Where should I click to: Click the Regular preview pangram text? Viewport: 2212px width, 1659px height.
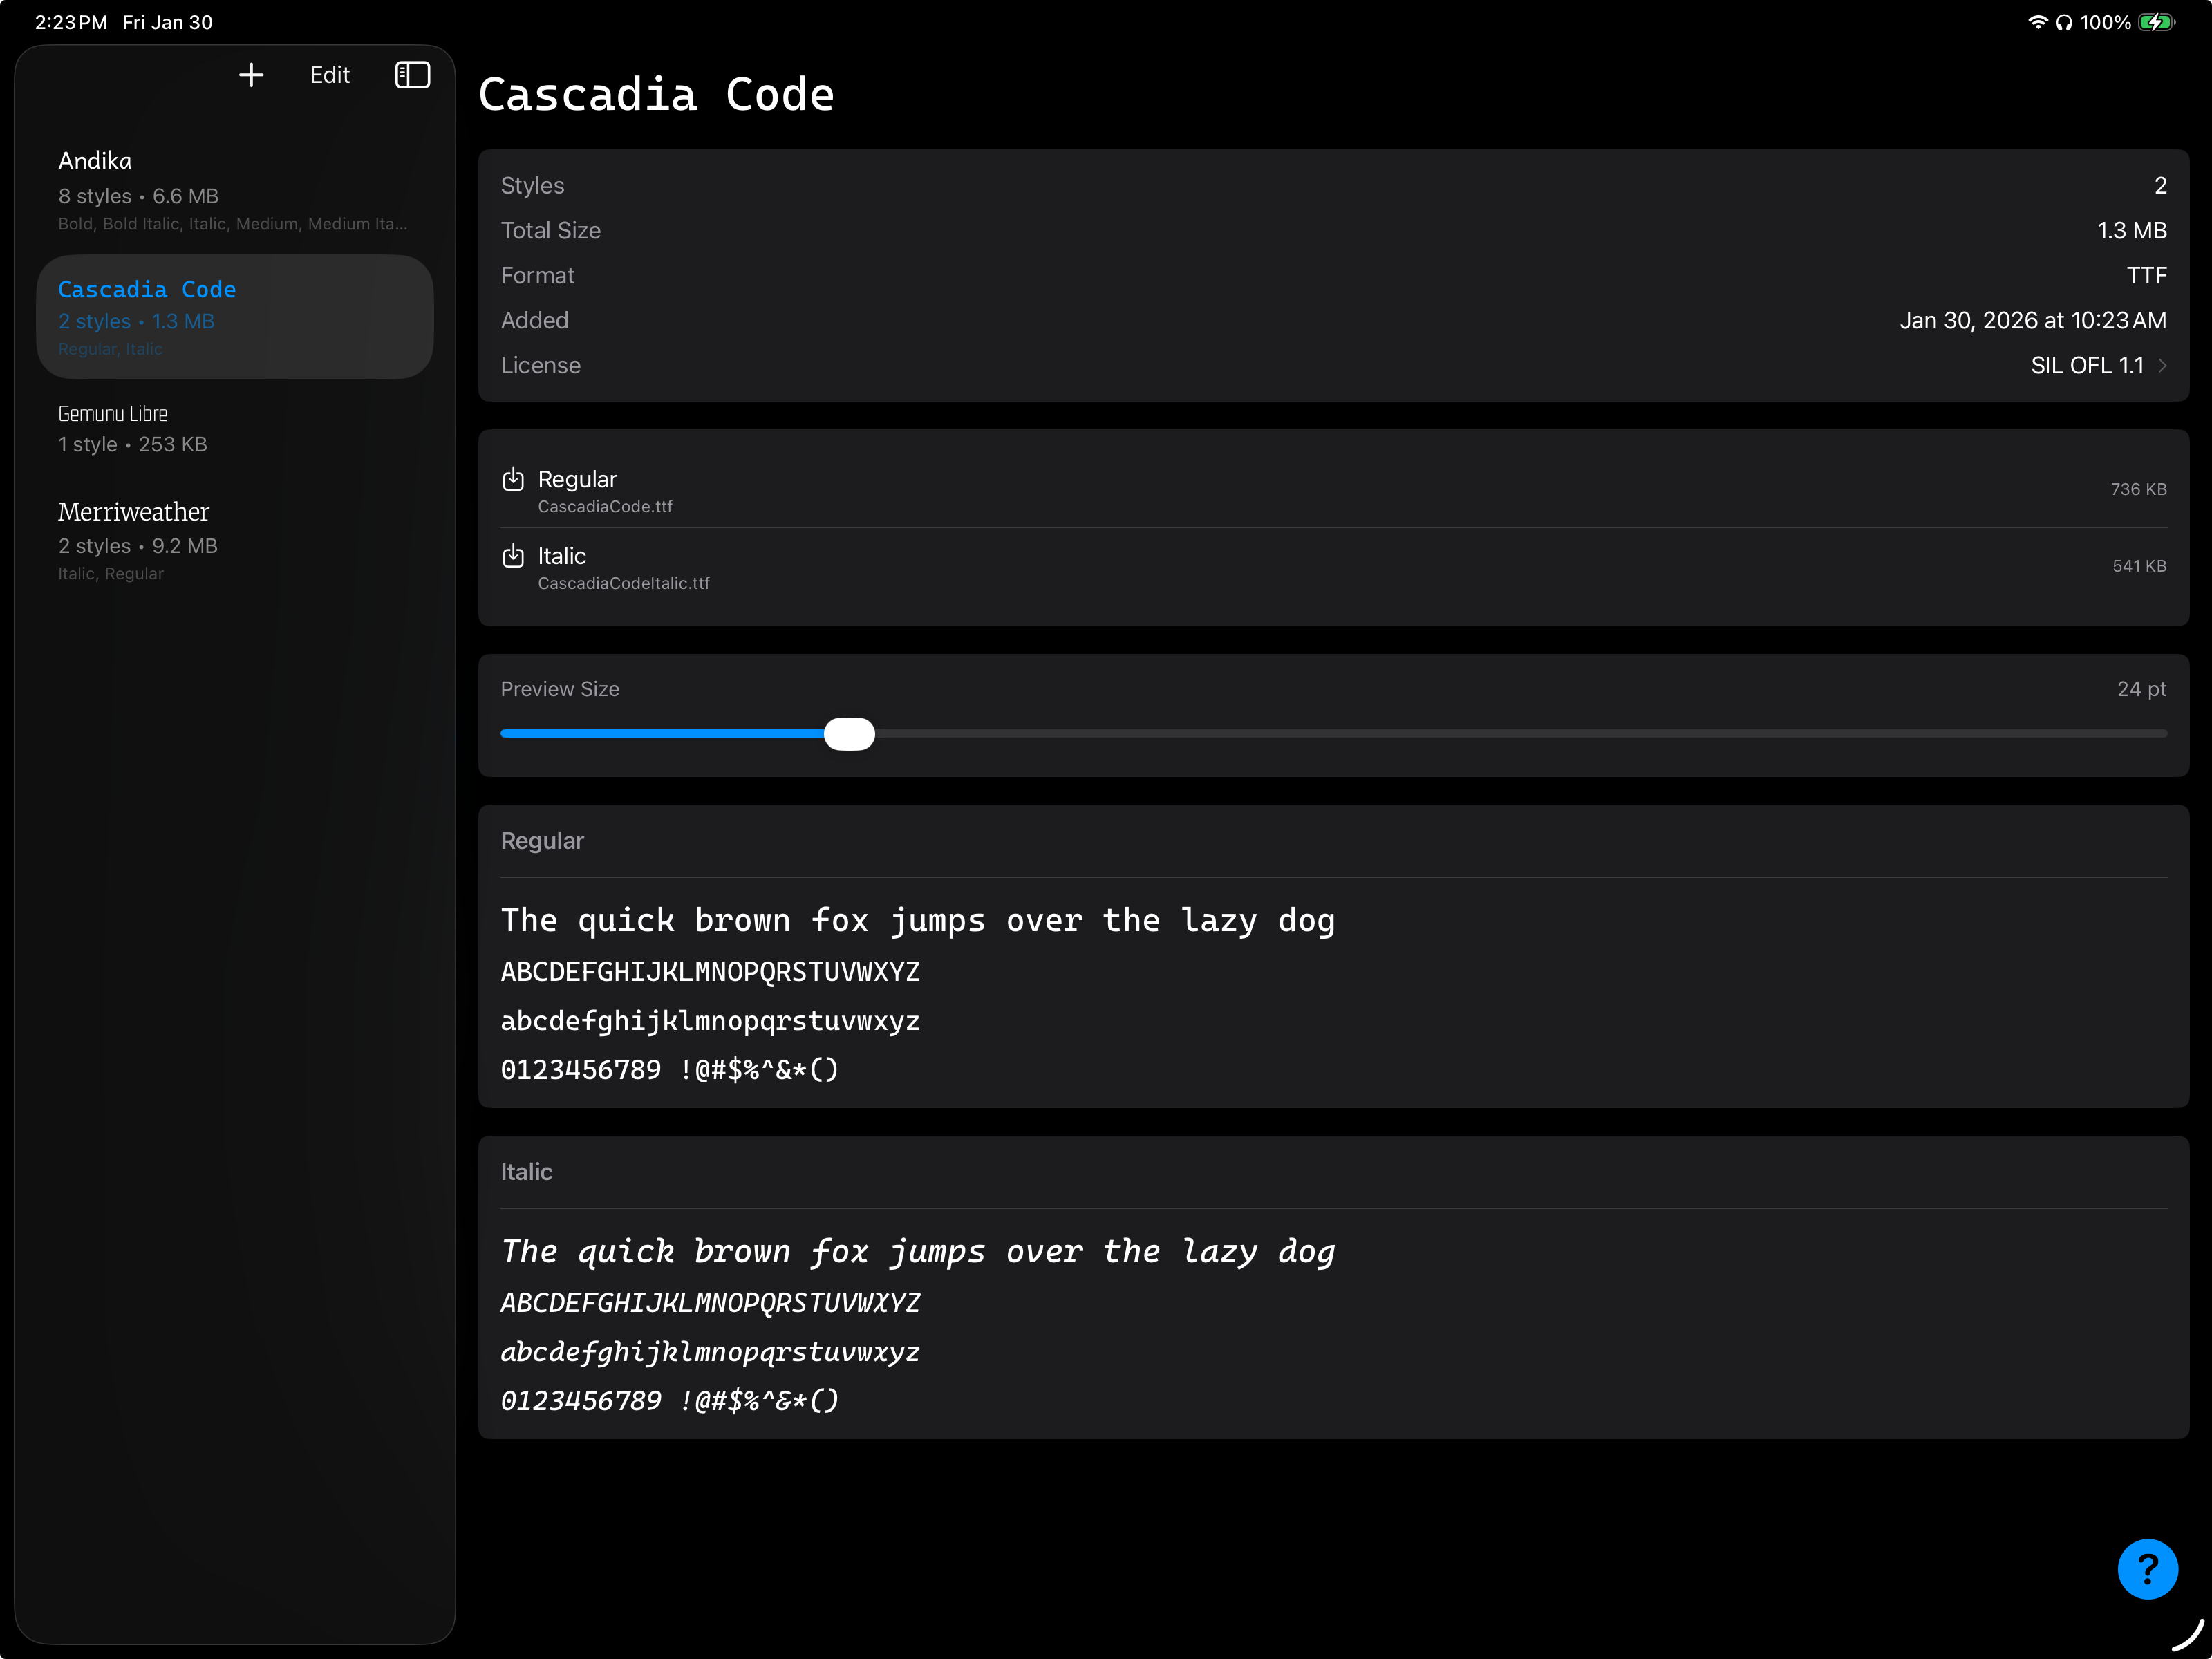tap(917, 921)
